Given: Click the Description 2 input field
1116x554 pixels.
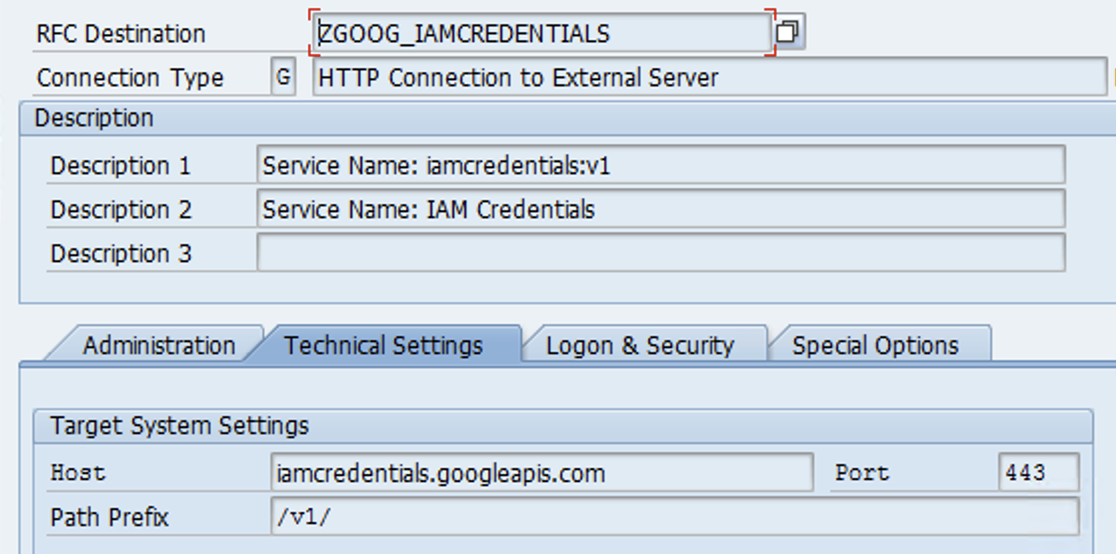Looking at the screenshot, I should click(660, 210).
